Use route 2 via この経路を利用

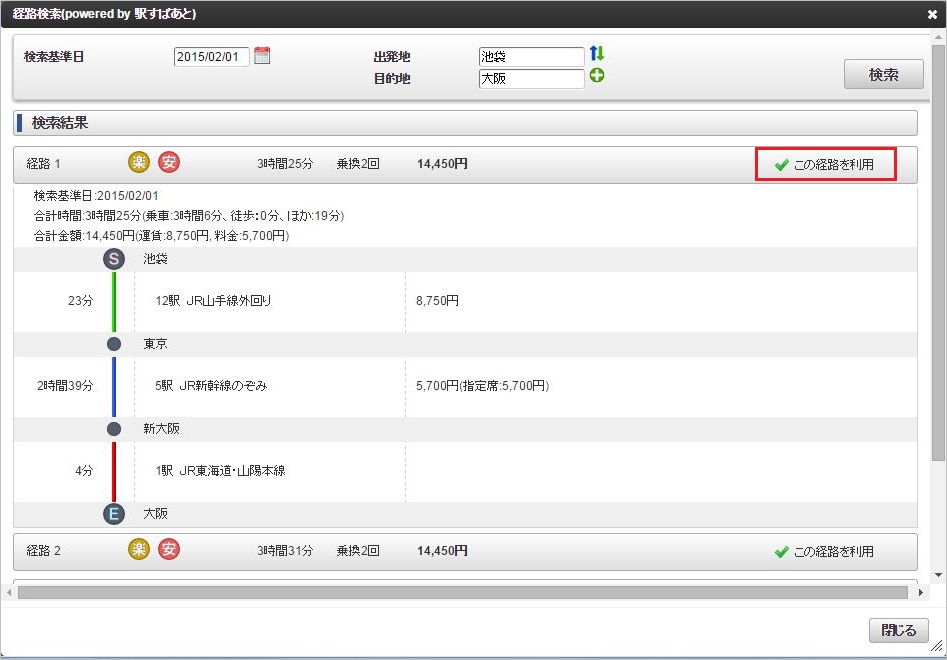[x=824, y=551]
